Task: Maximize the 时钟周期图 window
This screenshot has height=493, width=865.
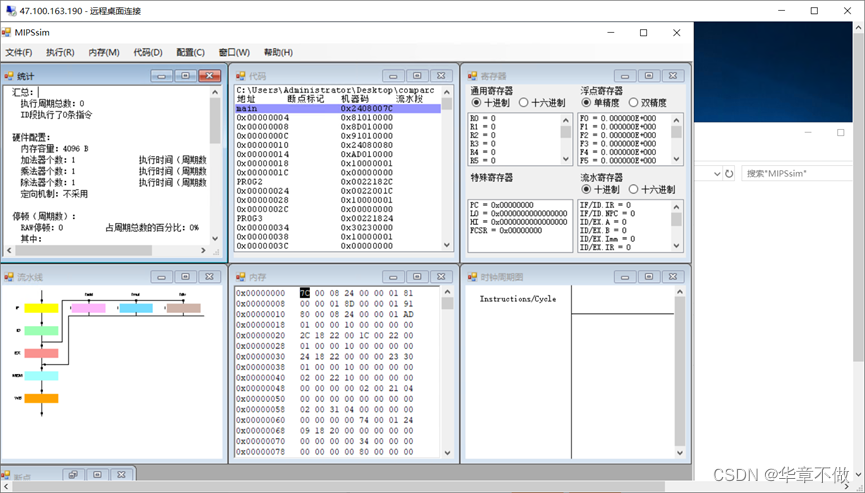Action: [x=649, y=276]
